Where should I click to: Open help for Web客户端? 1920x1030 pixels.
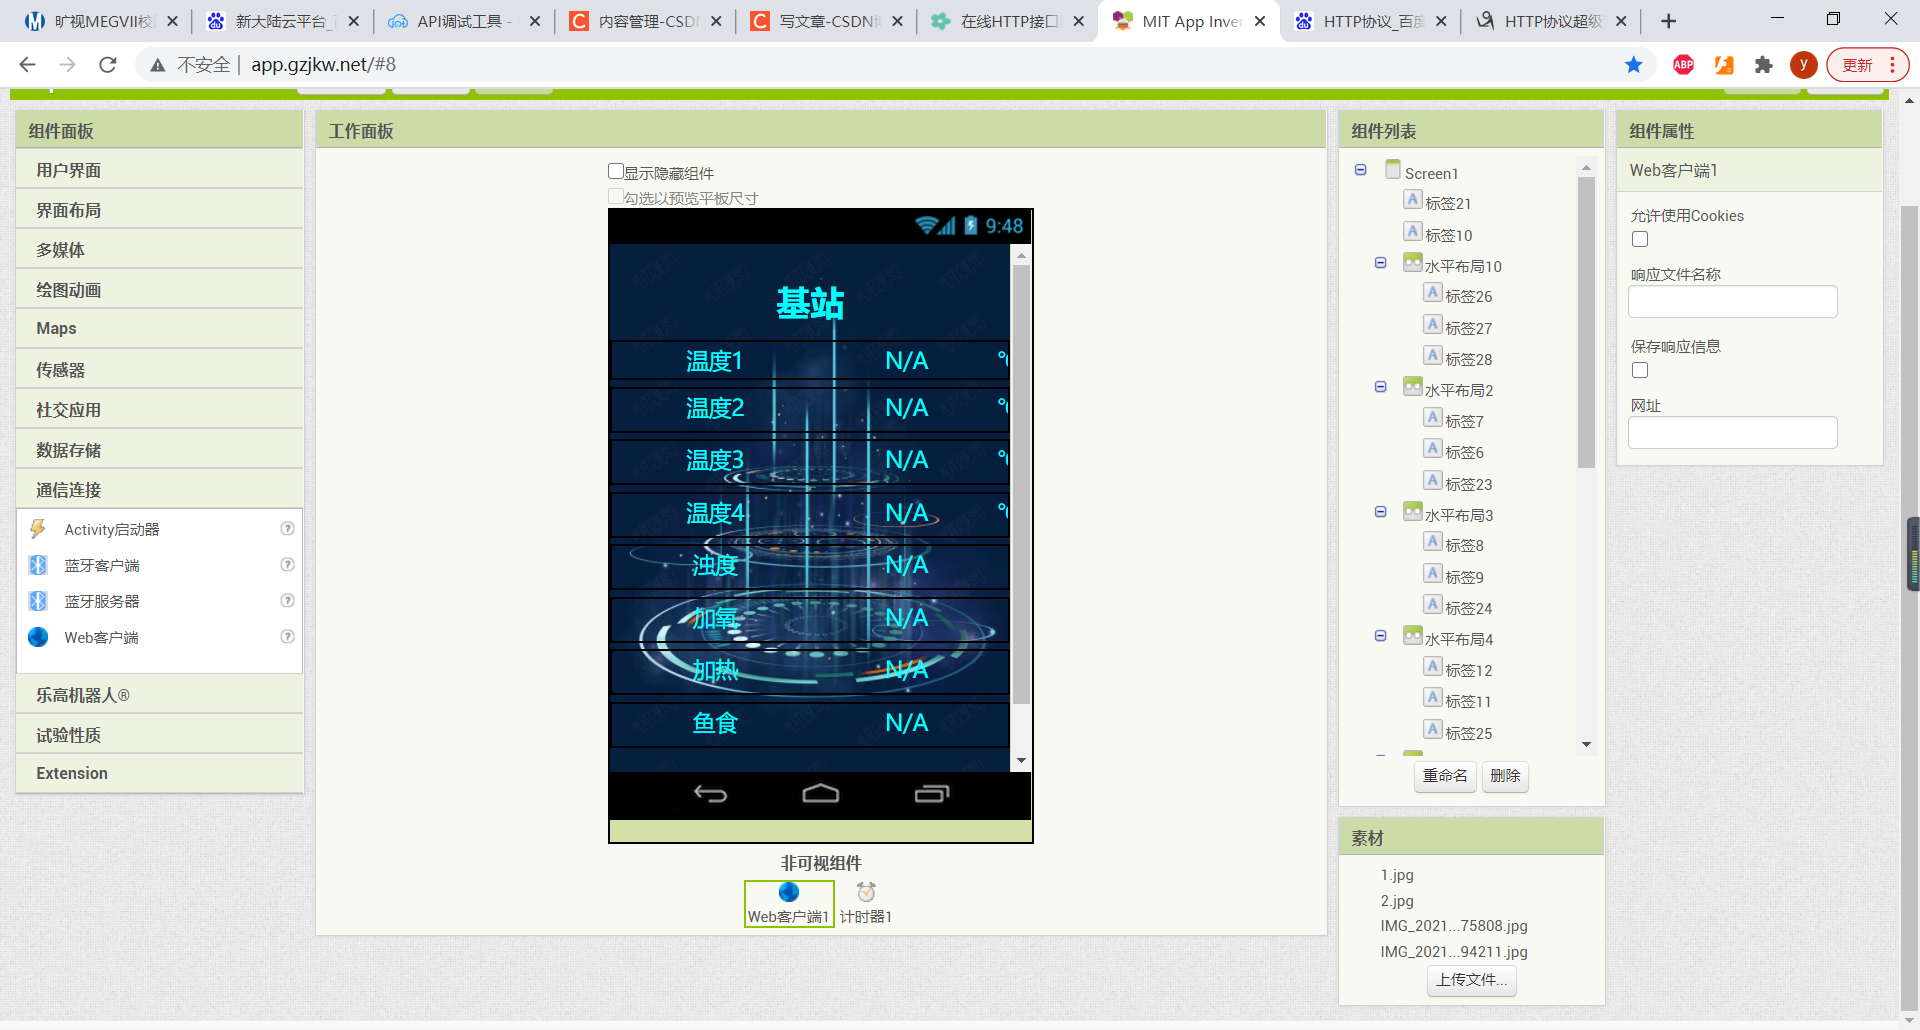(x=287, y=637)
